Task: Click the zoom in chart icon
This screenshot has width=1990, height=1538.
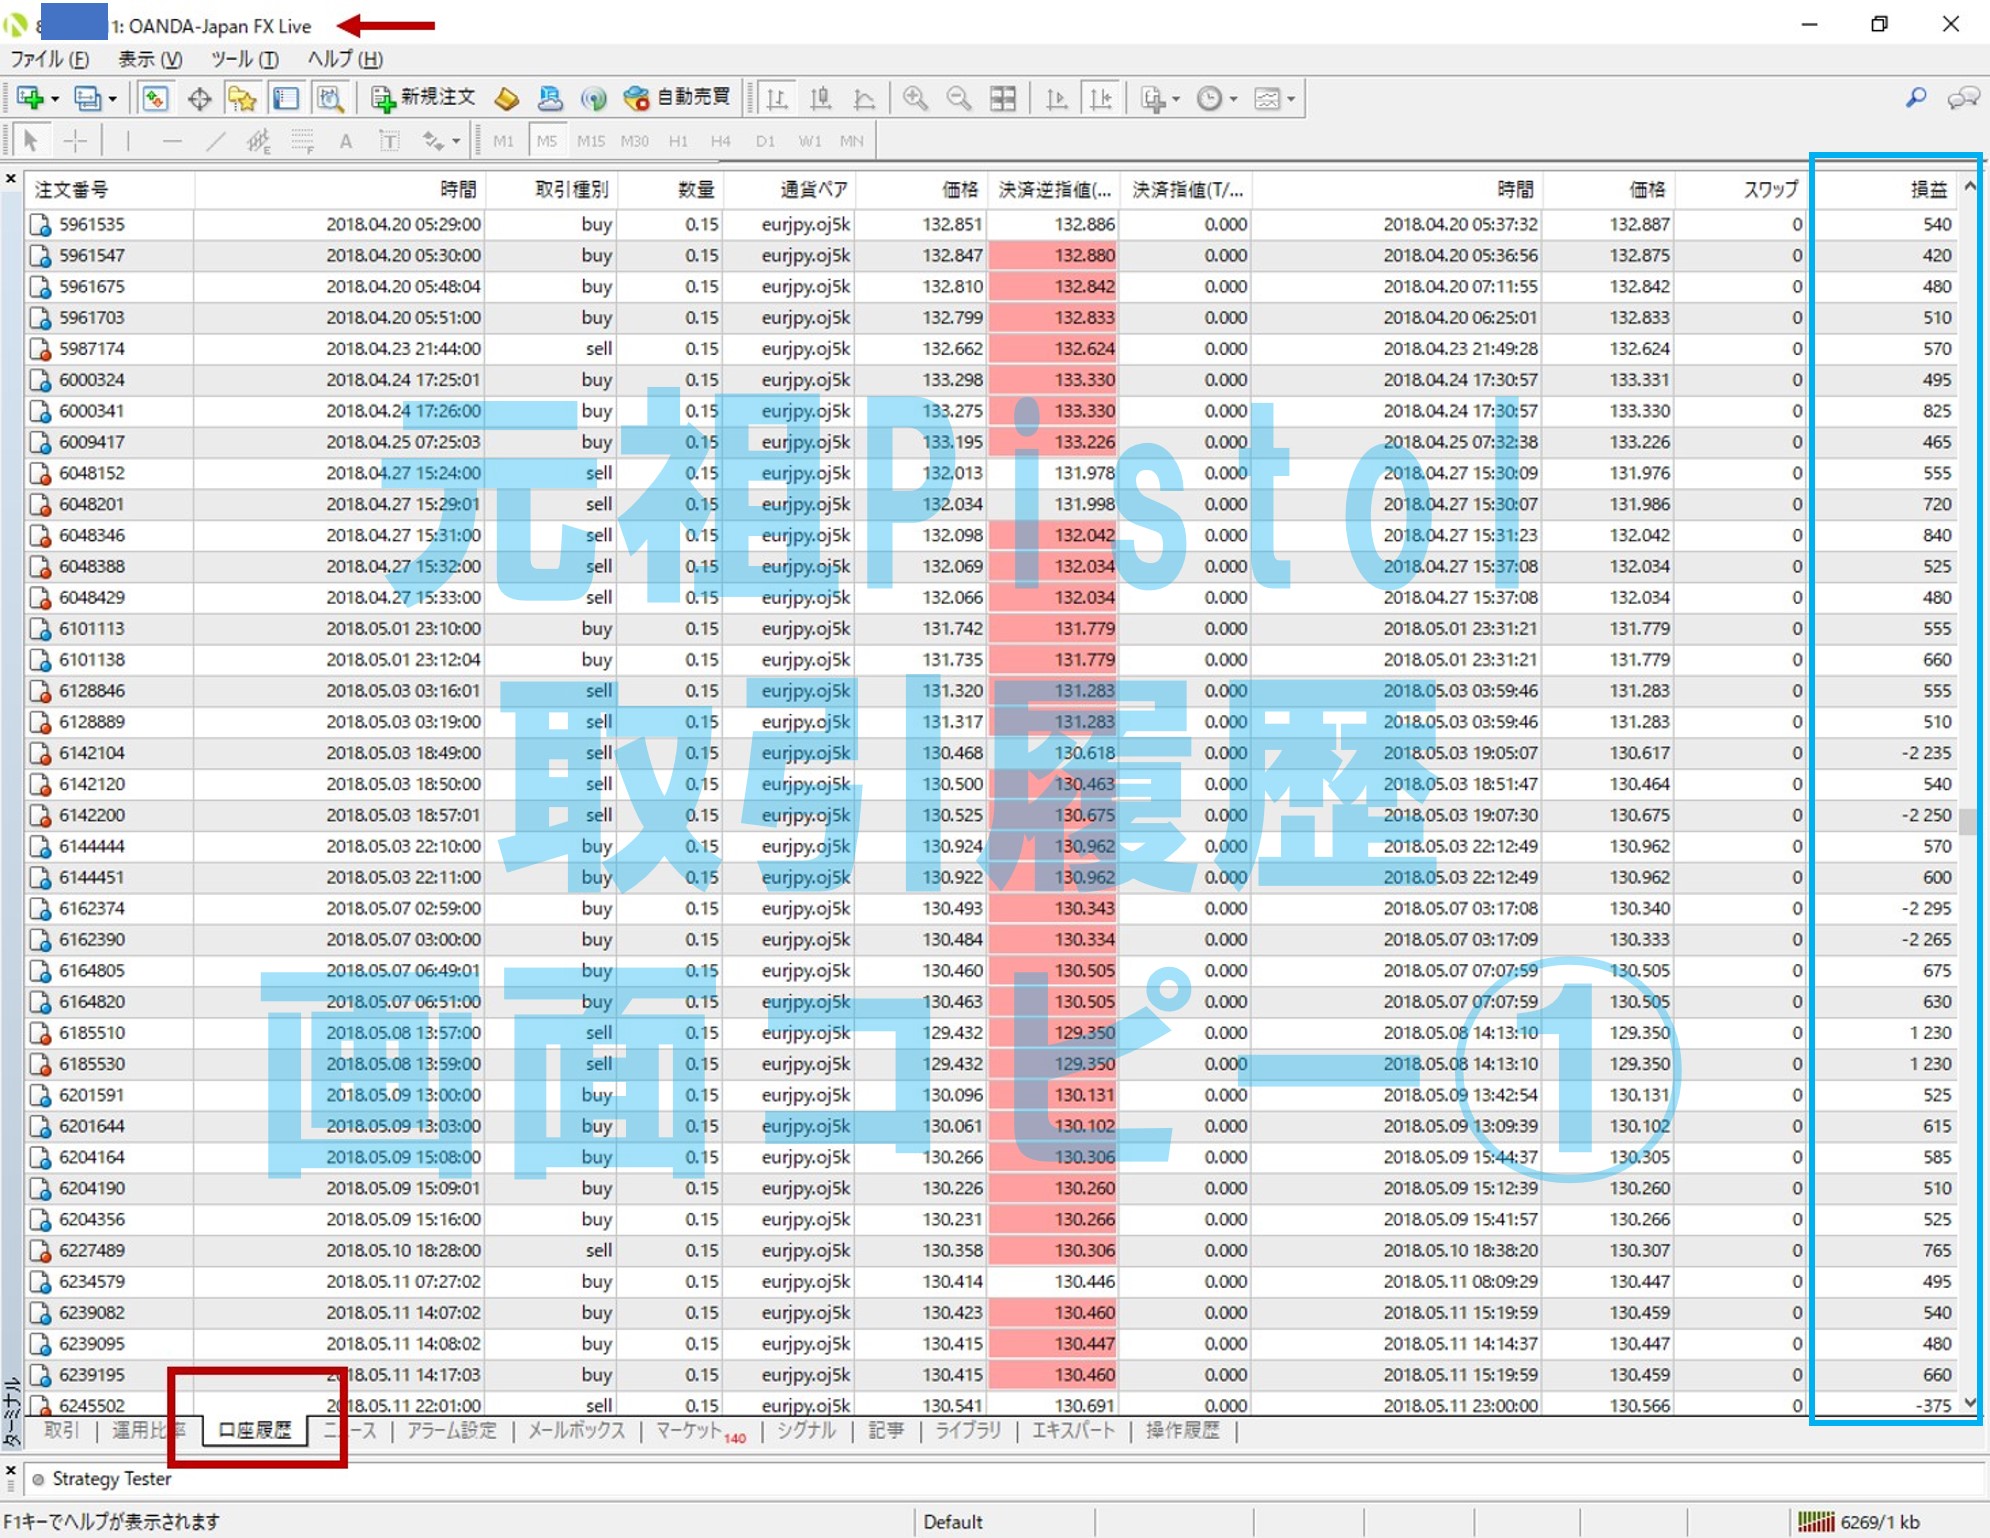Action: (914, 98)
